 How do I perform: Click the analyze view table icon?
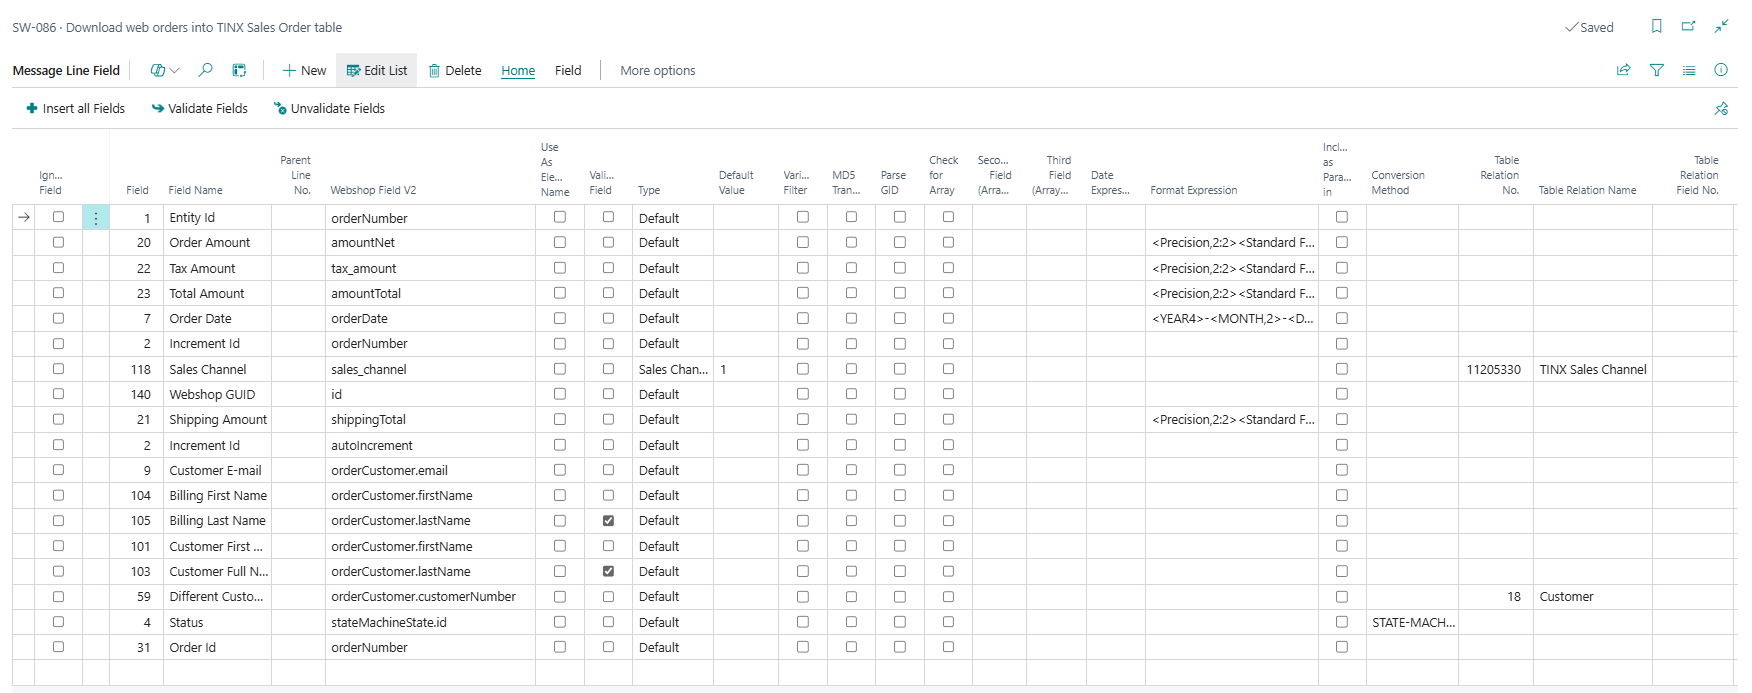(239, 70)
